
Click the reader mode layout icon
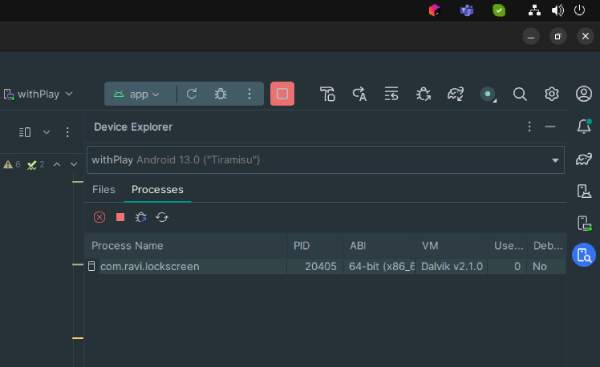tap(25, 132)
